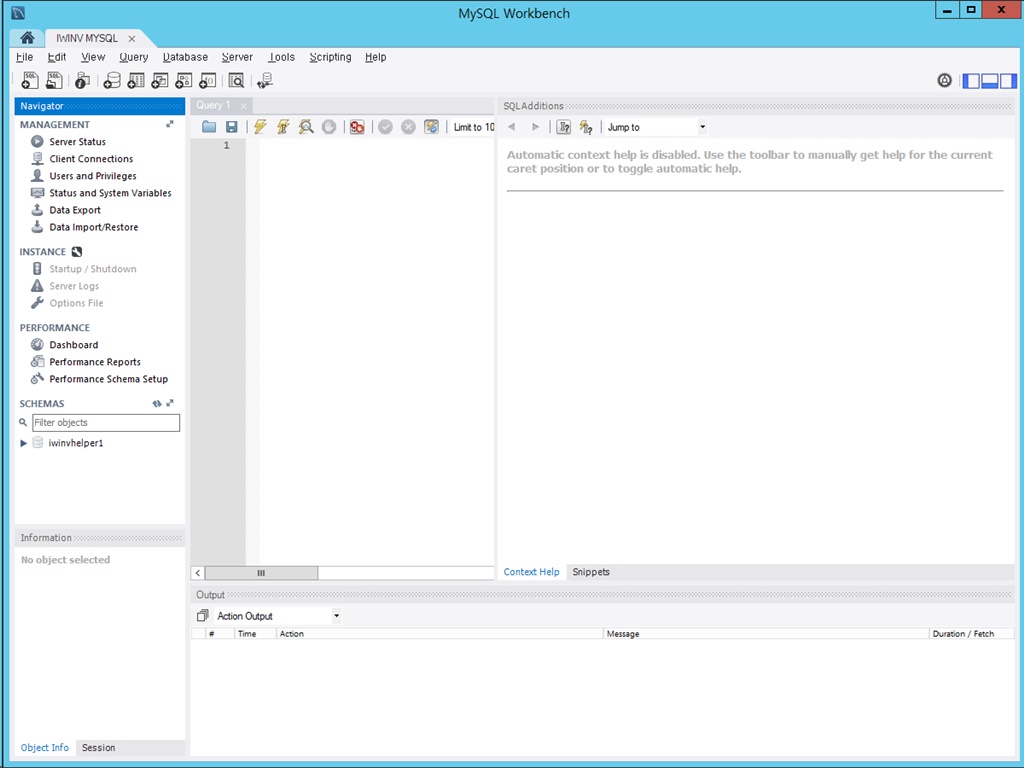This screenshot has width=1024, height=768.
Task: Open Performance Reports
Action: tap(95, 362)
